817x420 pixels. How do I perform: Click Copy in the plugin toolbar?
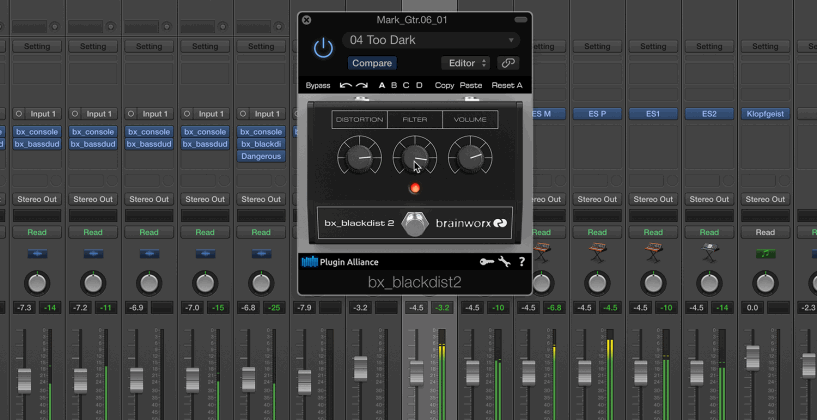(x=444, y=85)
